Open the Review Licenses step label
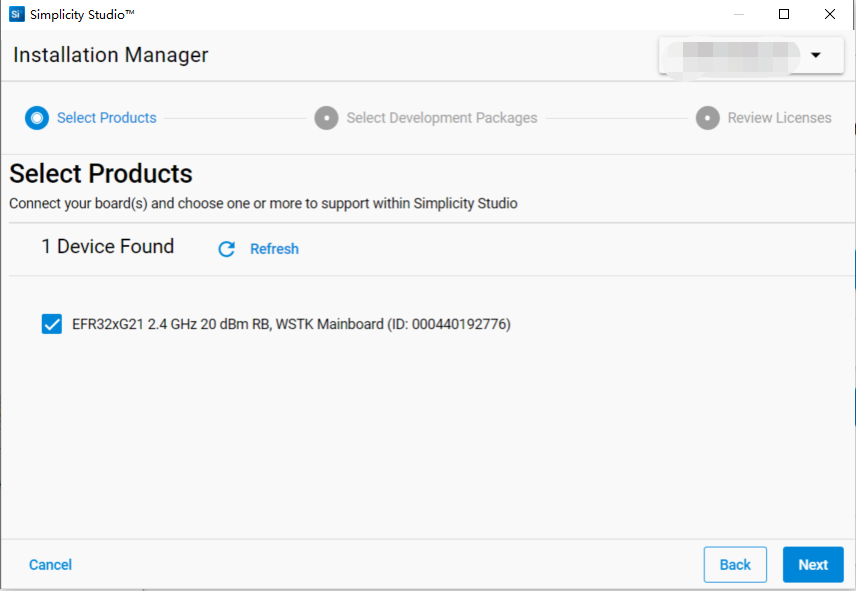Screen dimensions: 856x591 coord(779,118)
